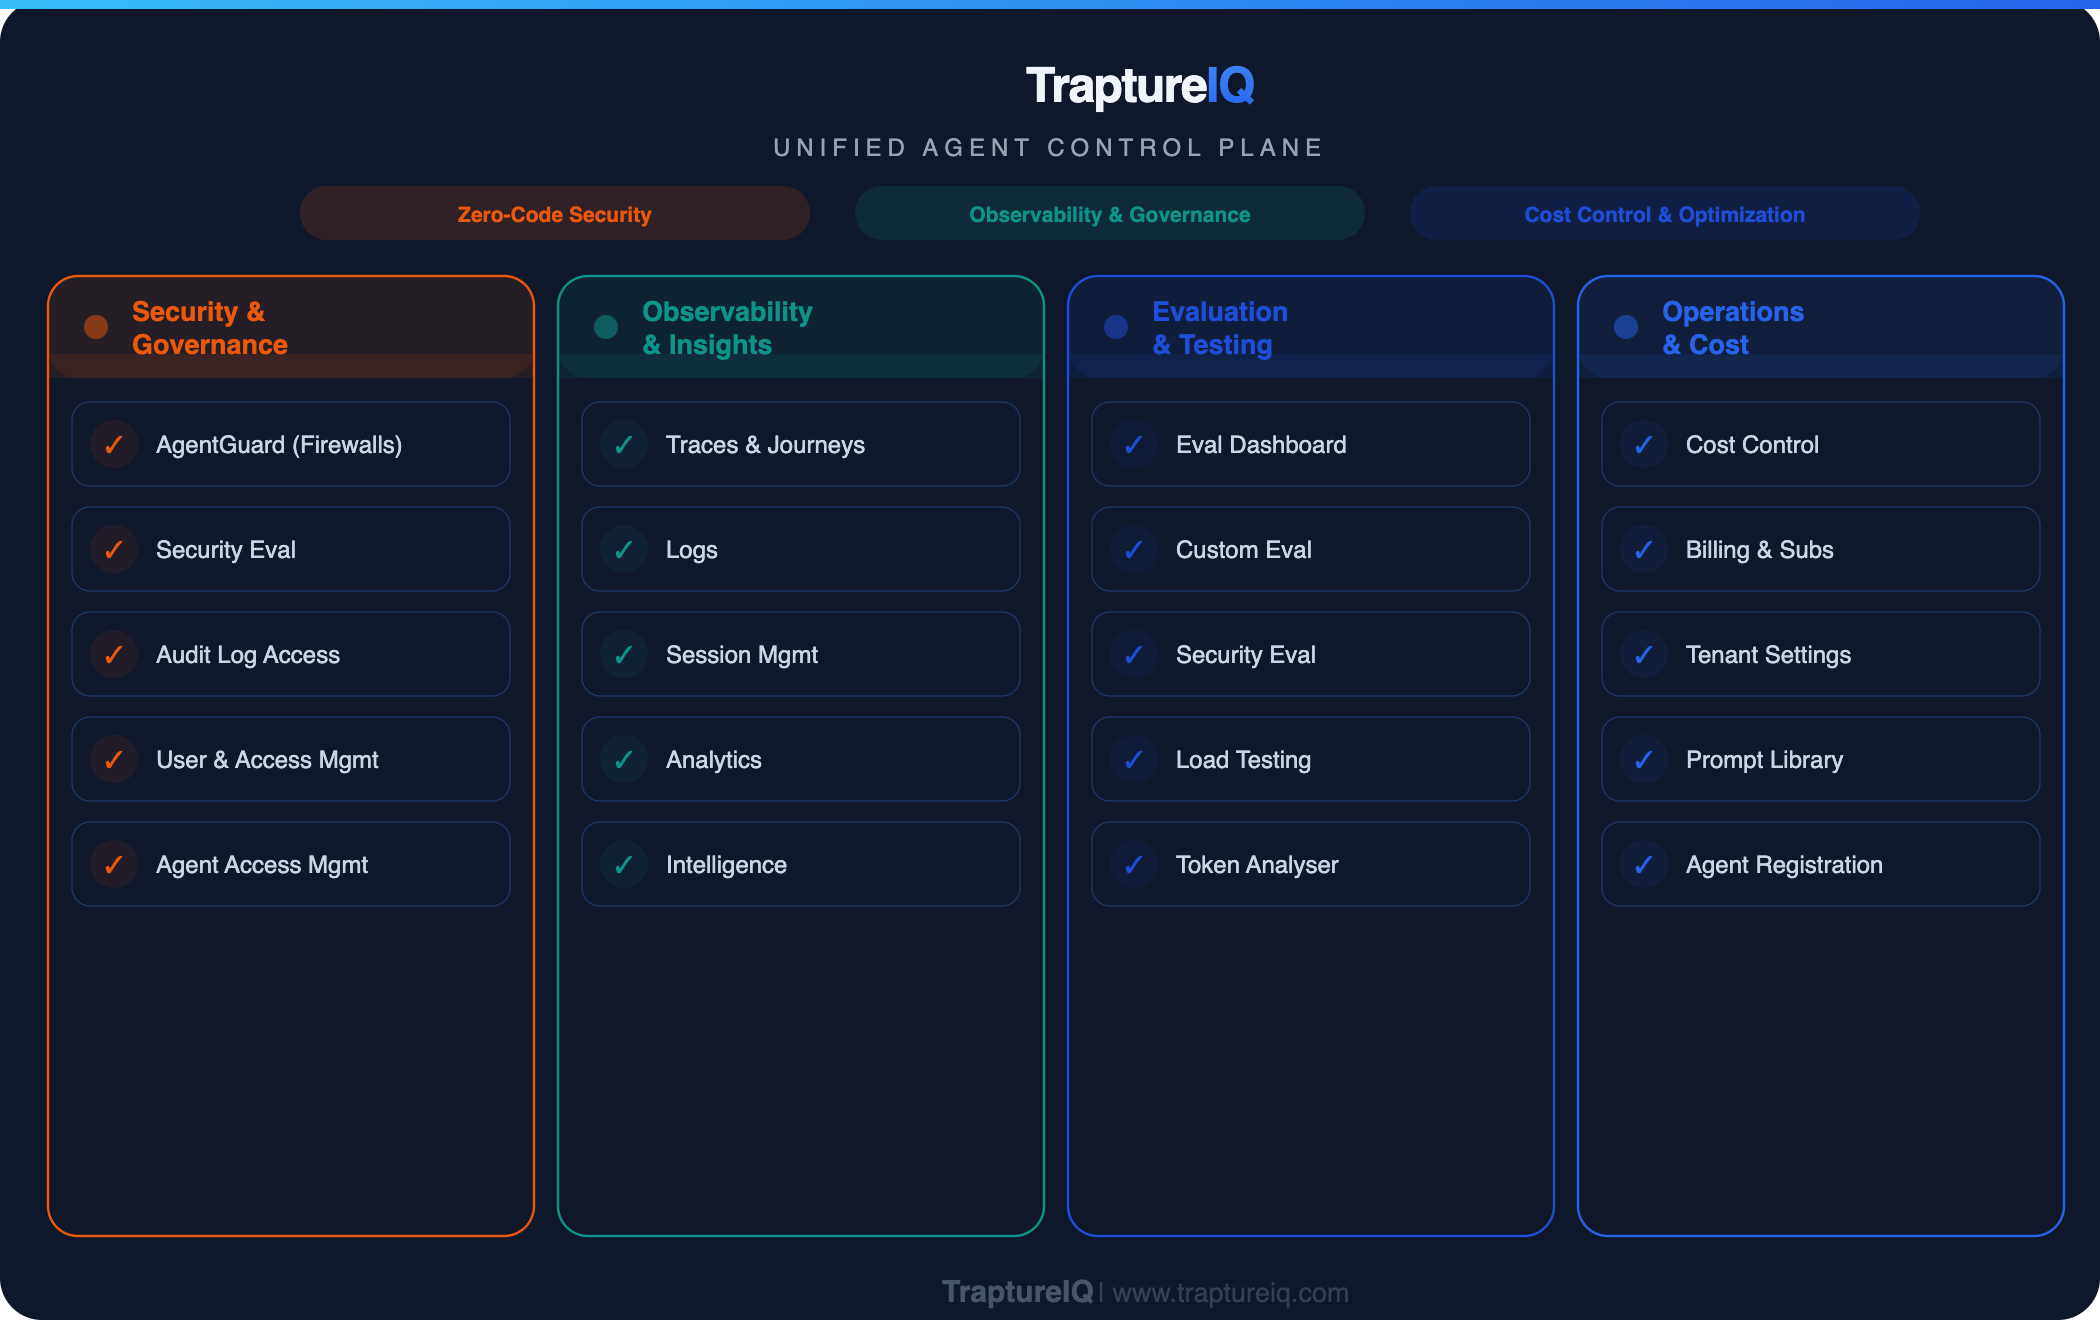Collapse the Operations & Cost column
The height and width of the screenshot is (1320, 2100).
point(1820,327)
